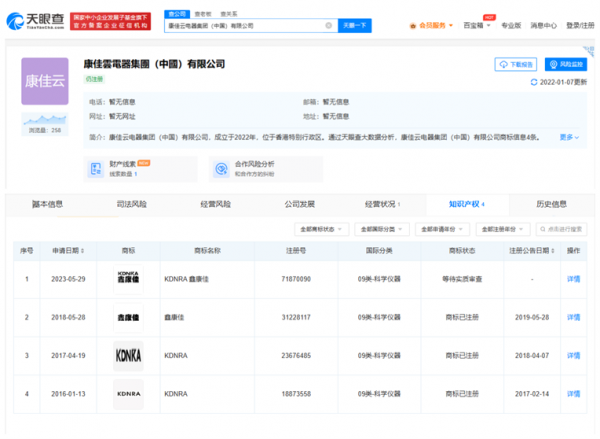600x439 pixels.
Task: Click the red official credit agency banner
Action: point(110,21)
